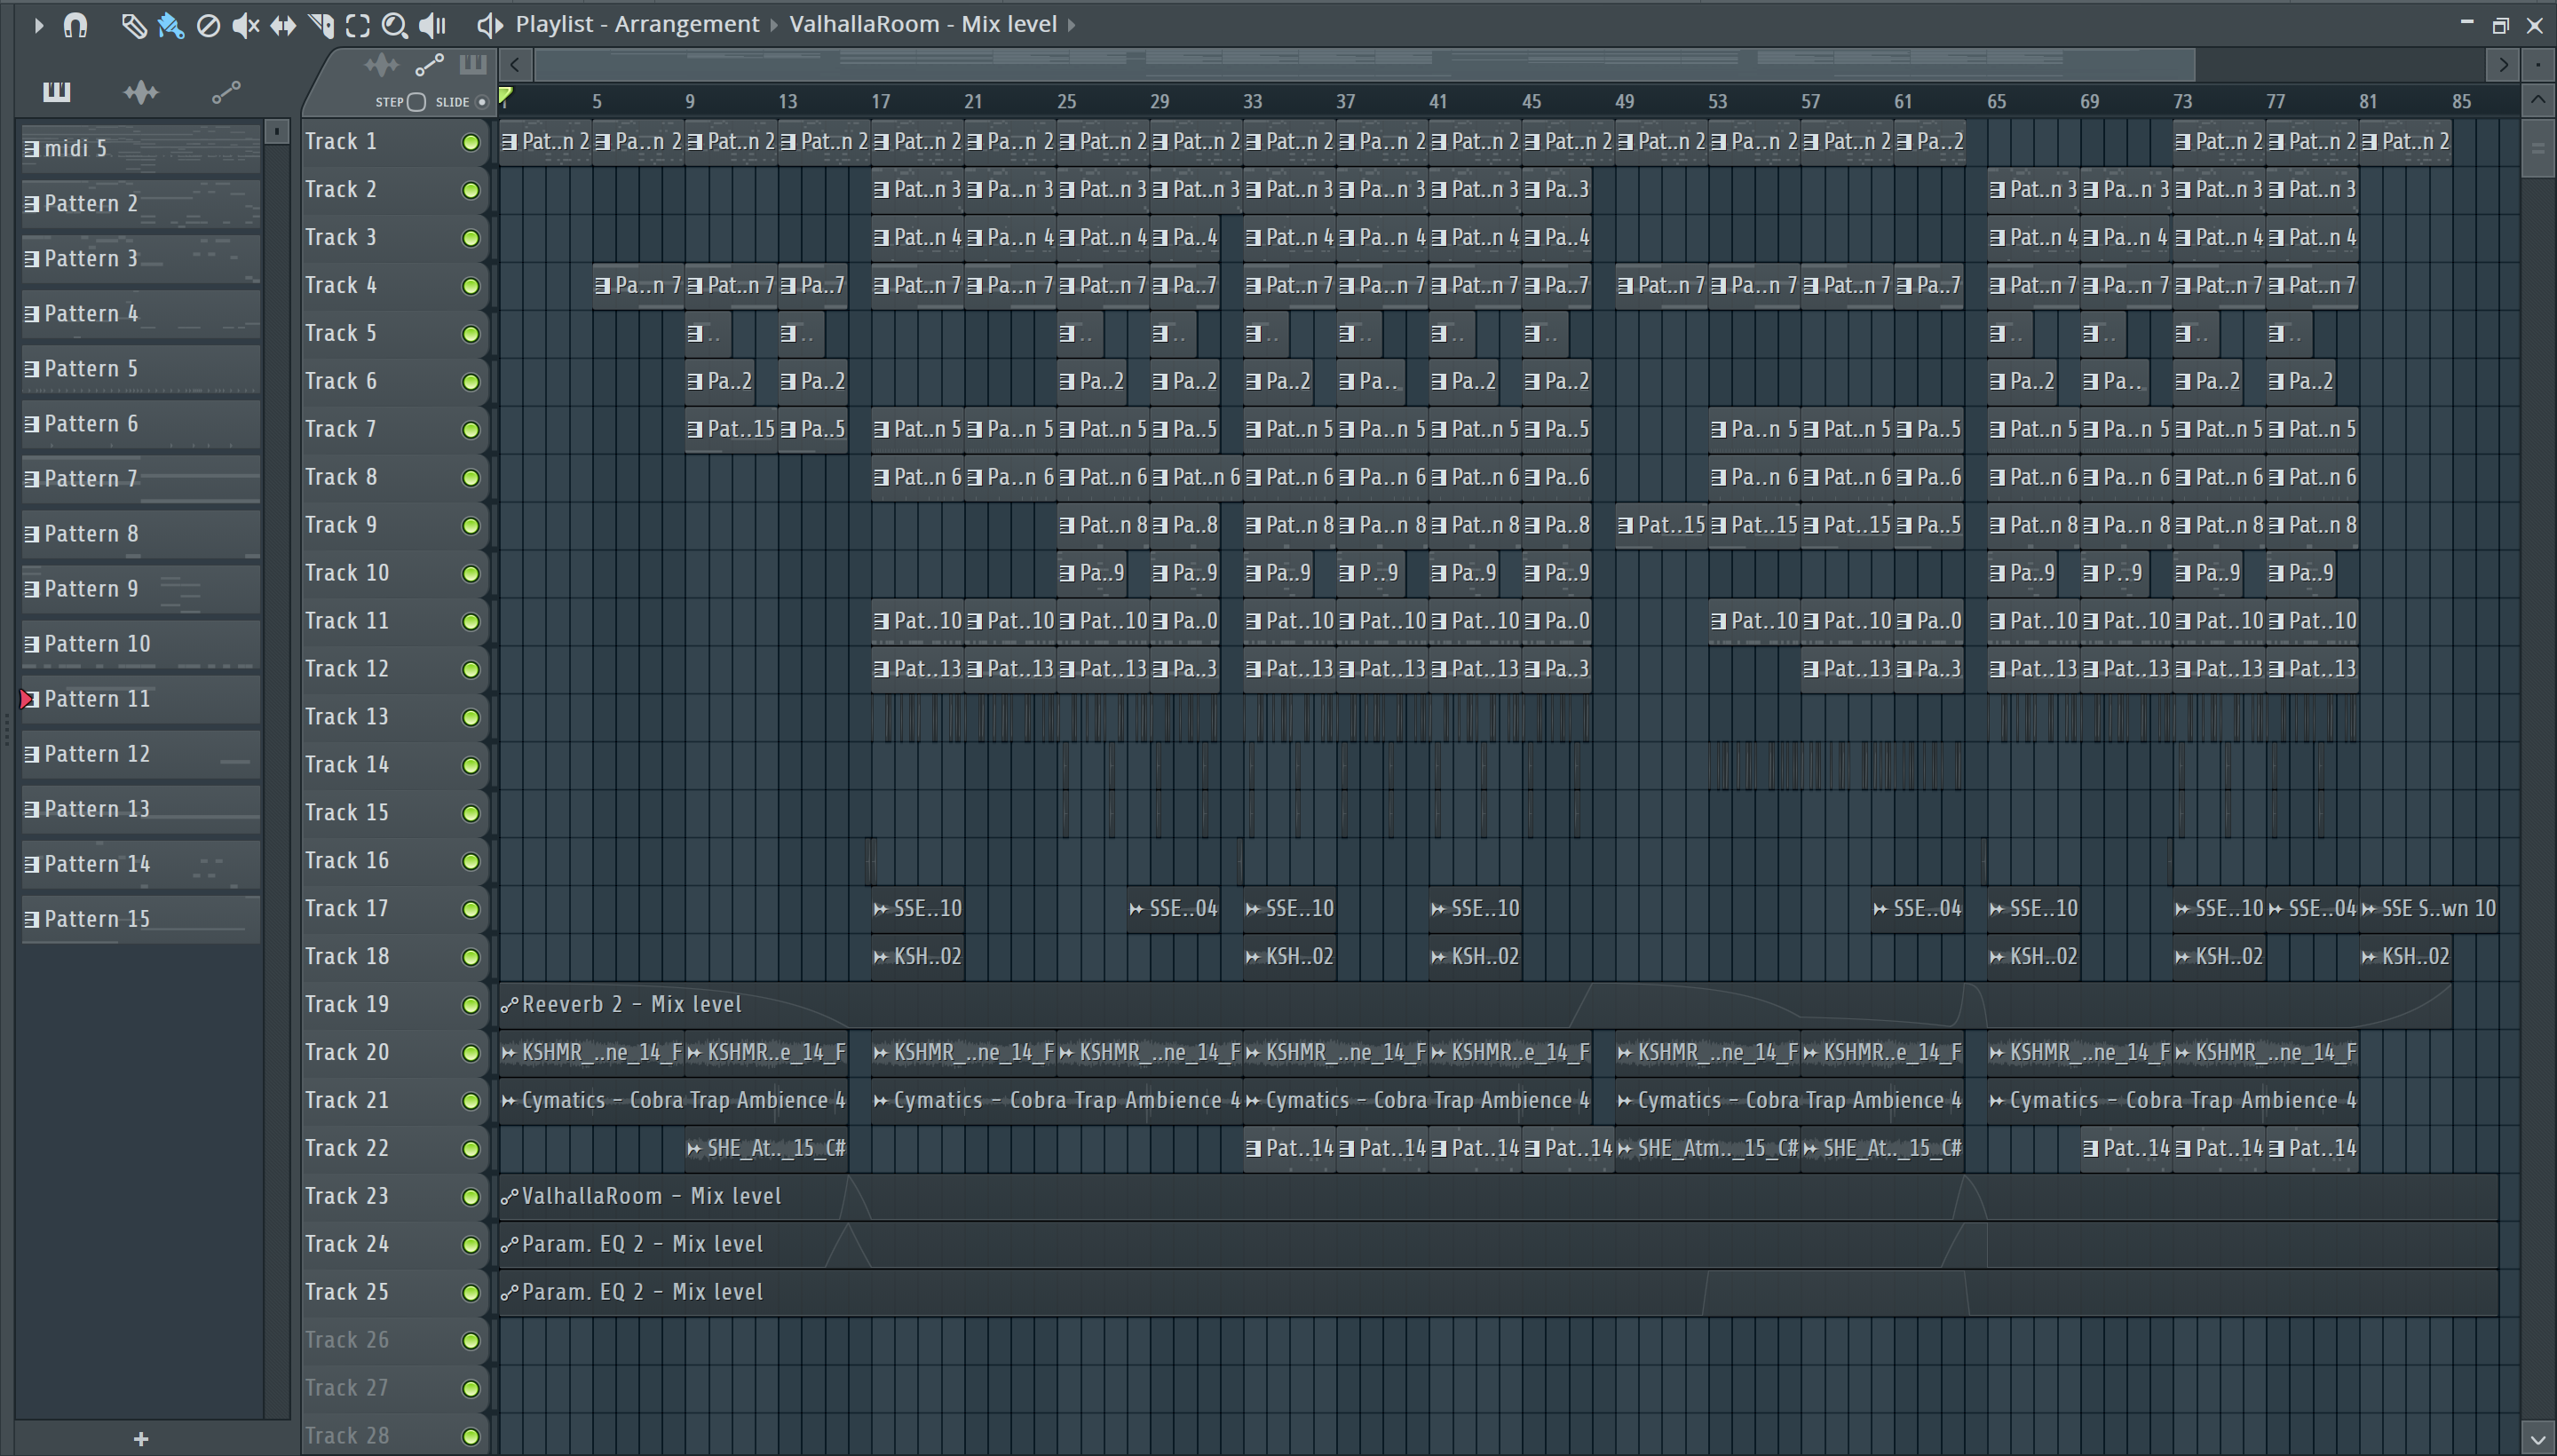
Task: Toggle the SLIDE option
Action: point(482,102)
